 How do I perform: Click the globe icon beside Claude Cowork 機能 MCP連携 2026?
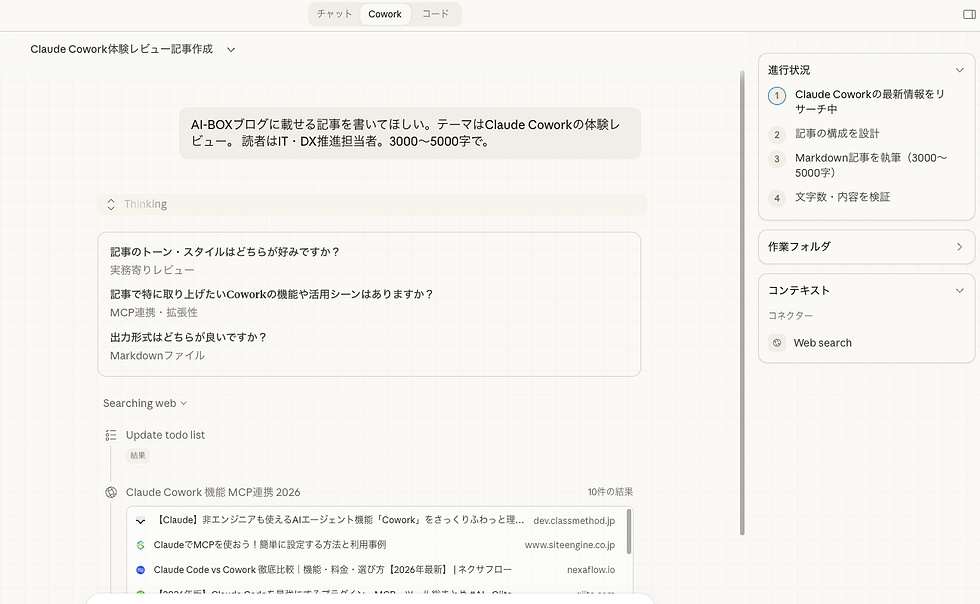(111, 492)
